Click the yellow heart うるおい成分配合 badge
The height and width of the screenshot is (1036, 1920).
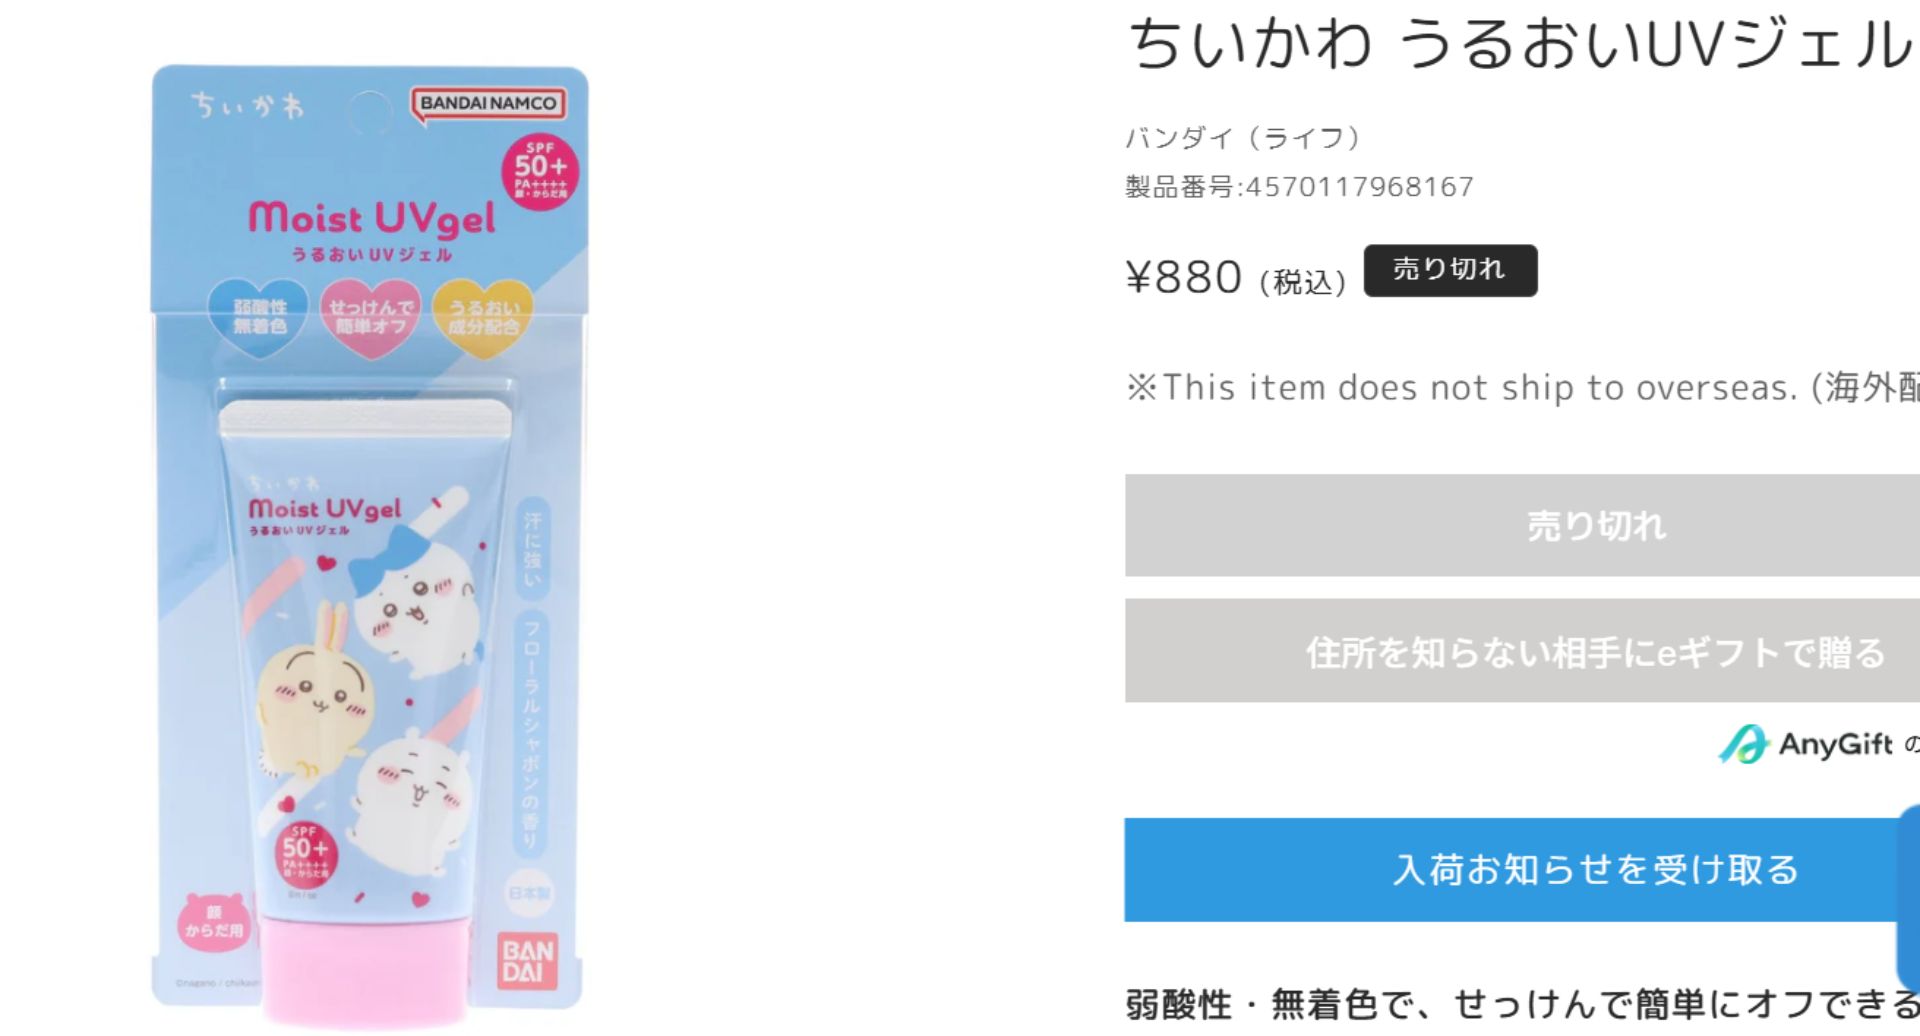pos(483,317)
